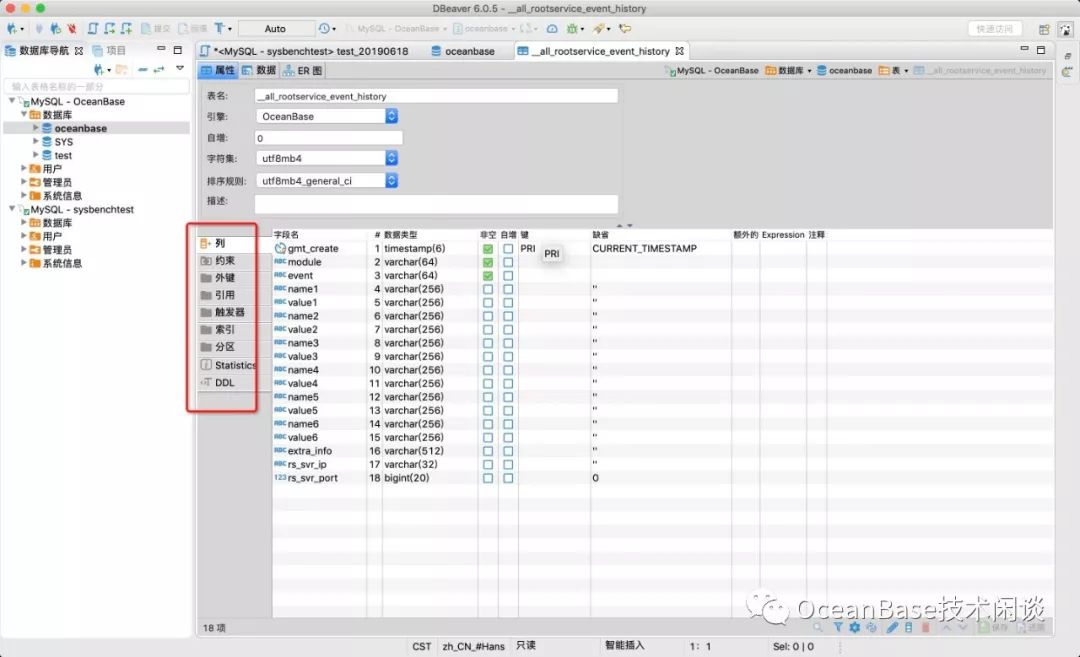
Task: Maximize the editor area via square icon
Action: pos(1041,50)
